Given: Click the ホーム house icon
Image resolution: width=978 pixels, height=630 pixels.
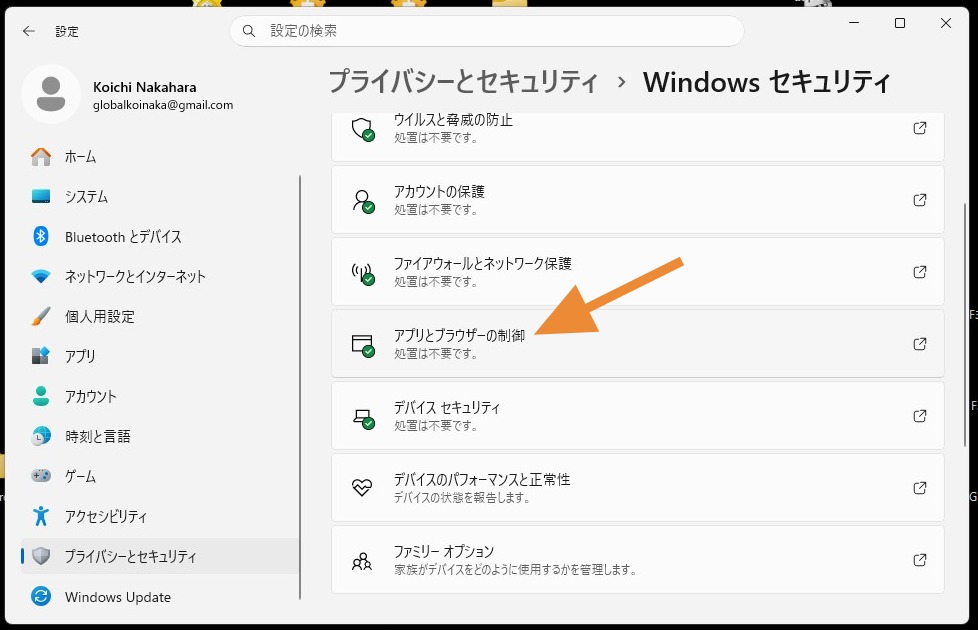Looking at the screenshot, I should [x=41, y=157].
